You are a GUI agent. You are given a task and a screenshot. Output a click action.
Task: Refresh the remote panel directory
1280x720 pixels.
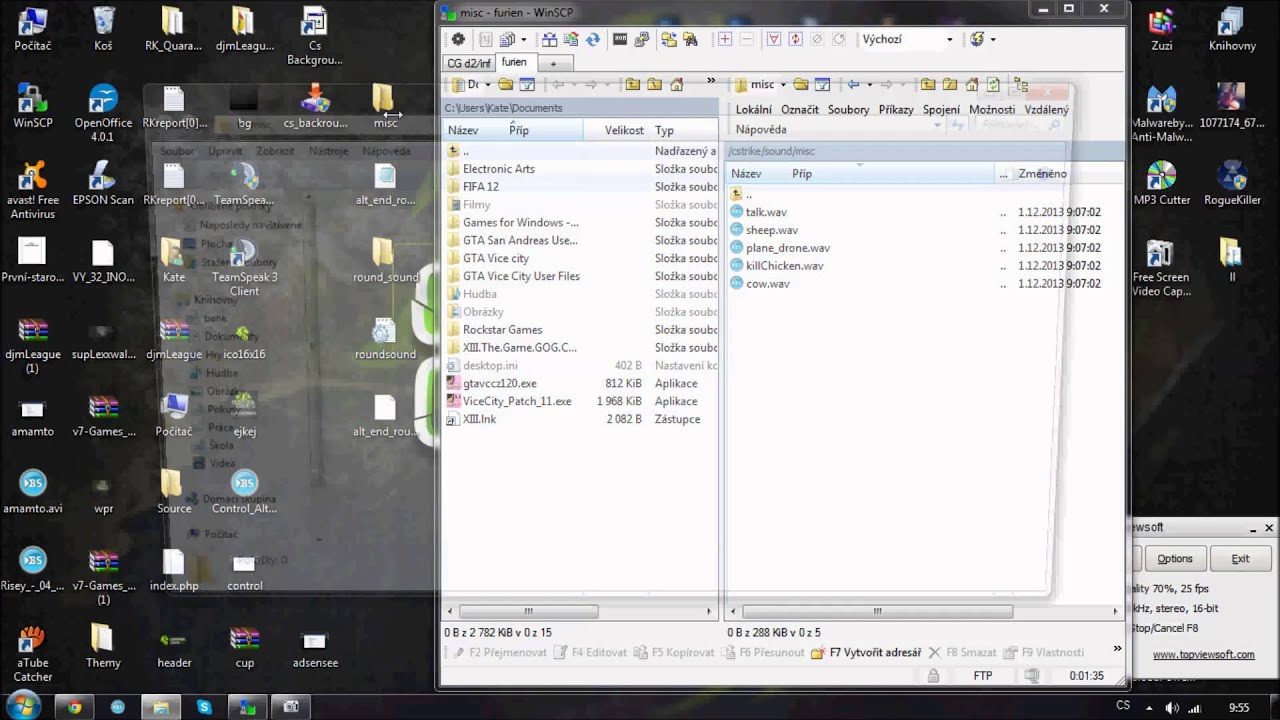(992, 85)
